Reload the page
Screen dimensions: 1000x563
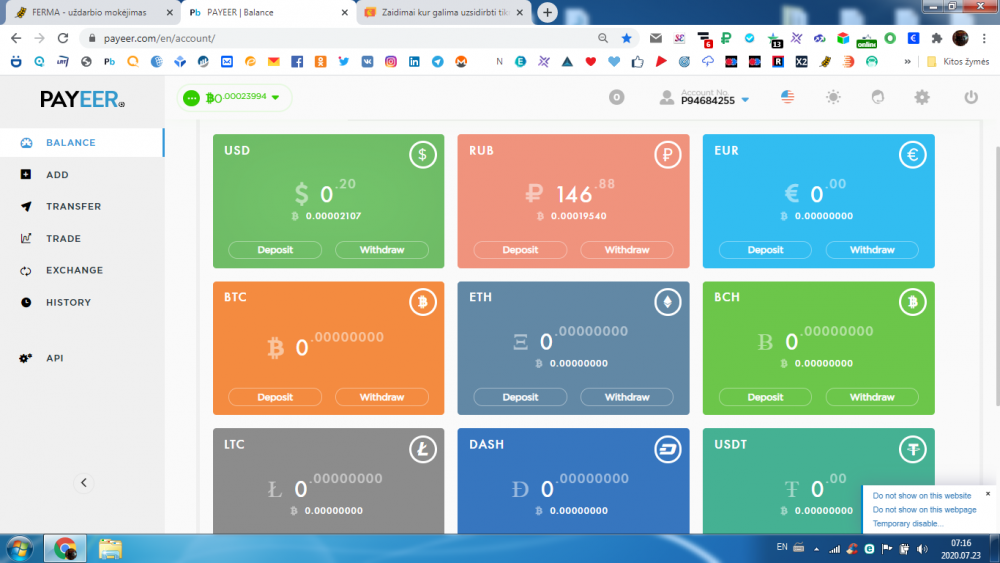click(62, 38)
